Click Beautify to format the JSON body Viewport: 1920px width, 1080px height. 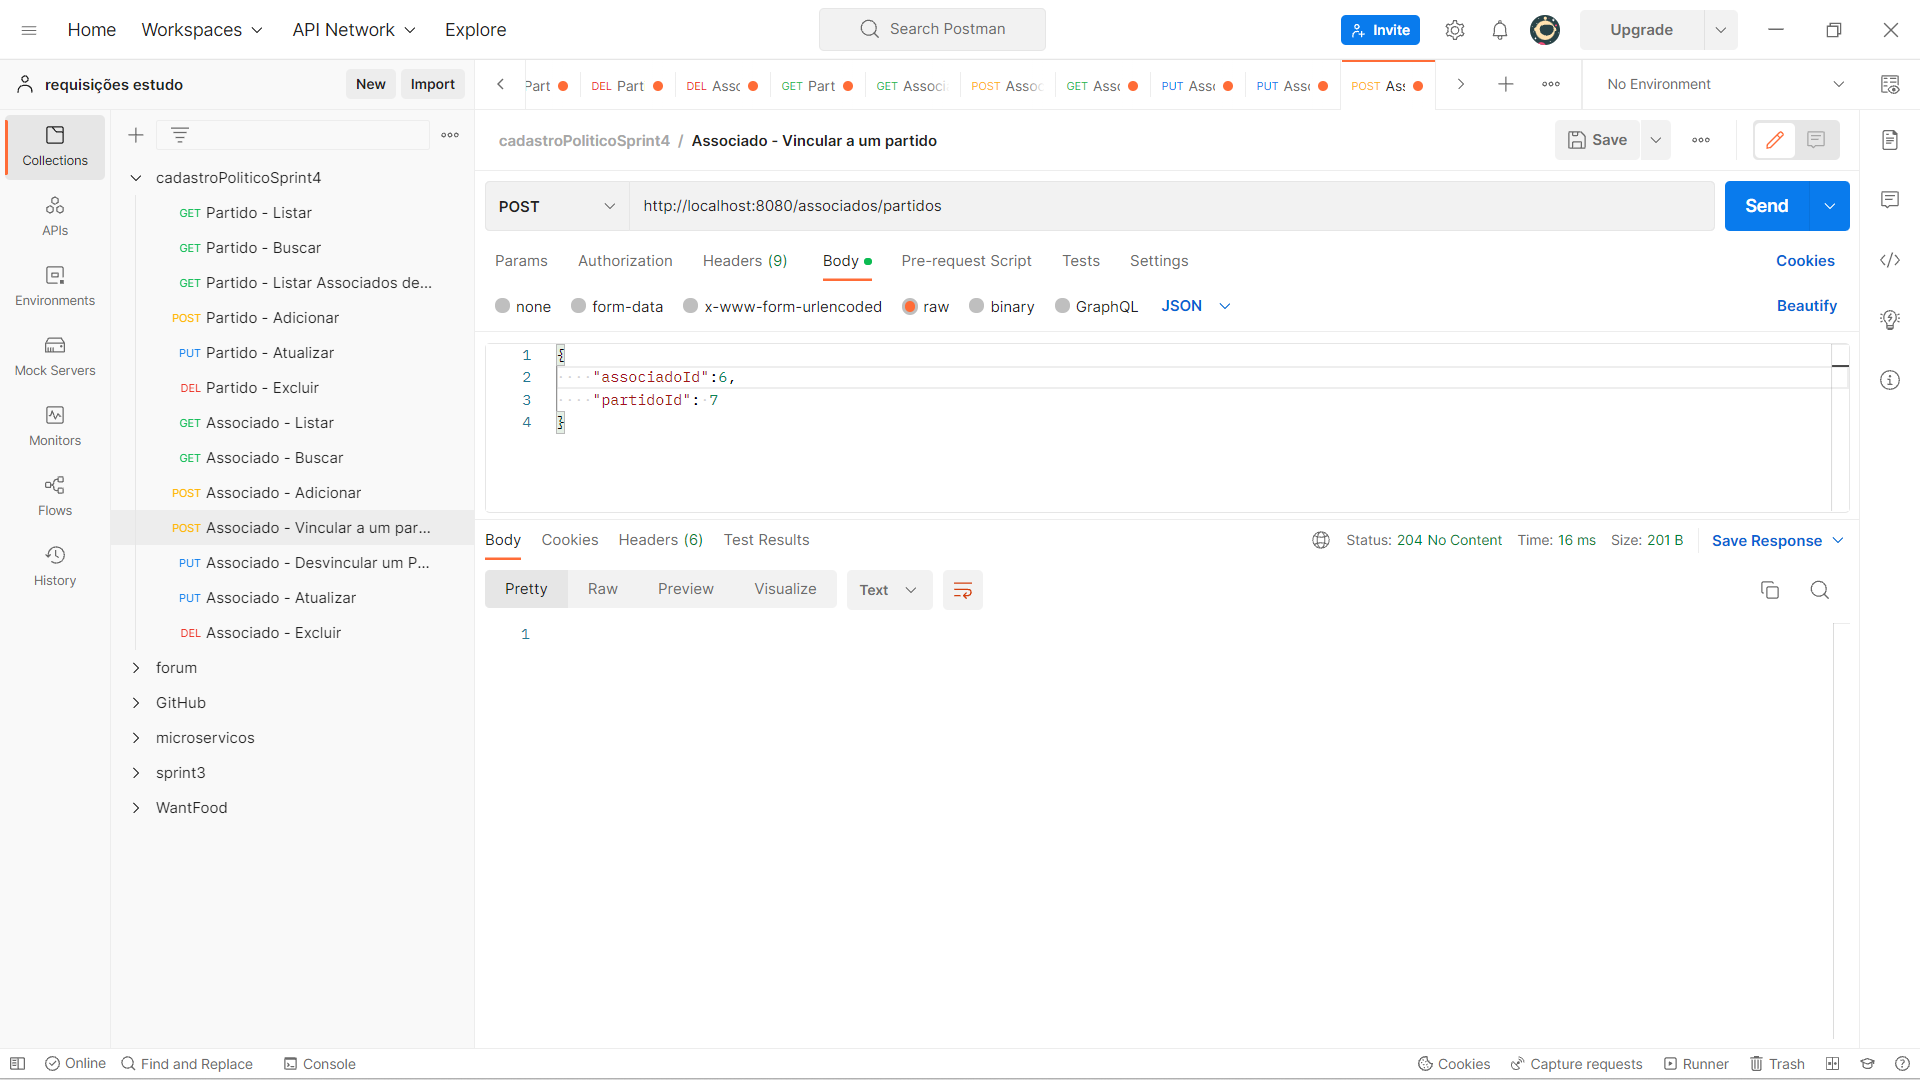click(1806, 306)
